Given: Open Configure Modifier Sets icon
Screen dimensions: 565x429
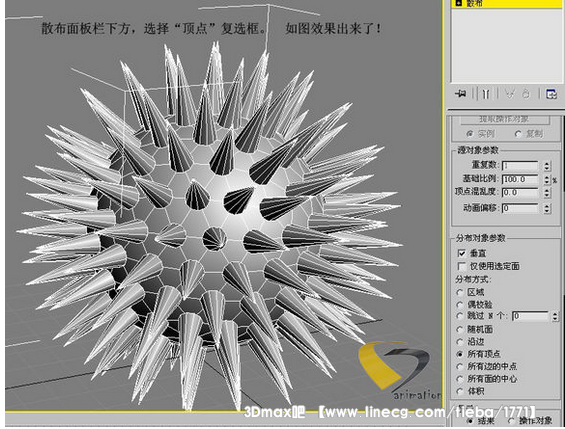Looking at the screenshot, I should [551, 94].
